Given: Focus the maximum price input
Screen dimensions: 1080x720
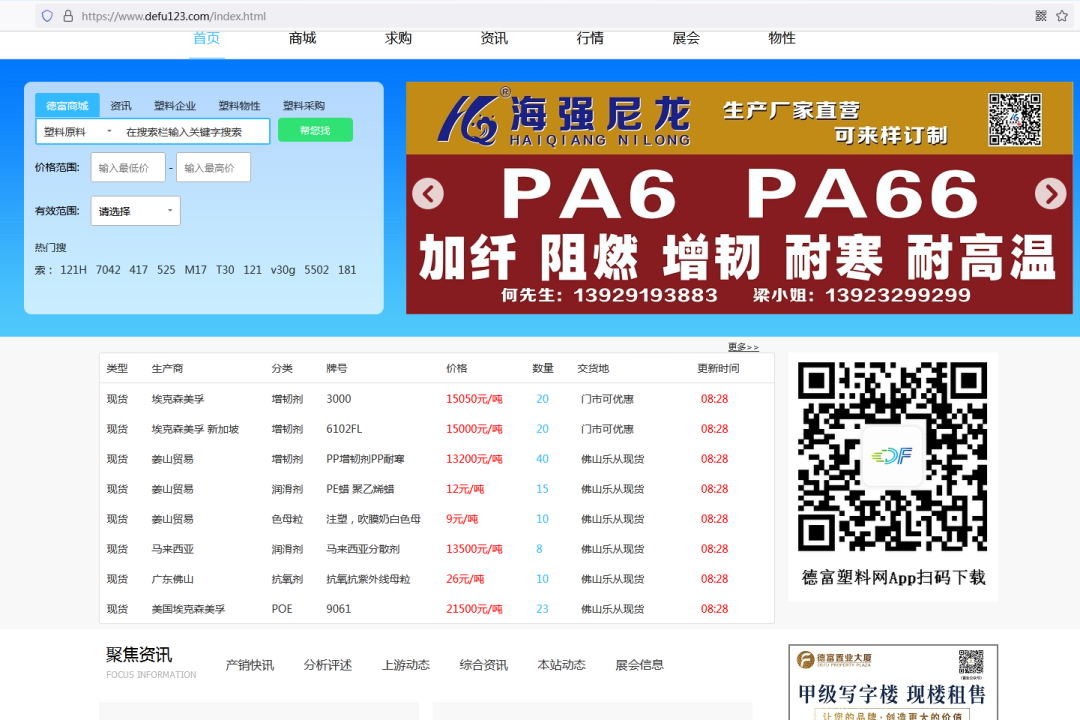Looking at the screenshot, I should [214, 167].
